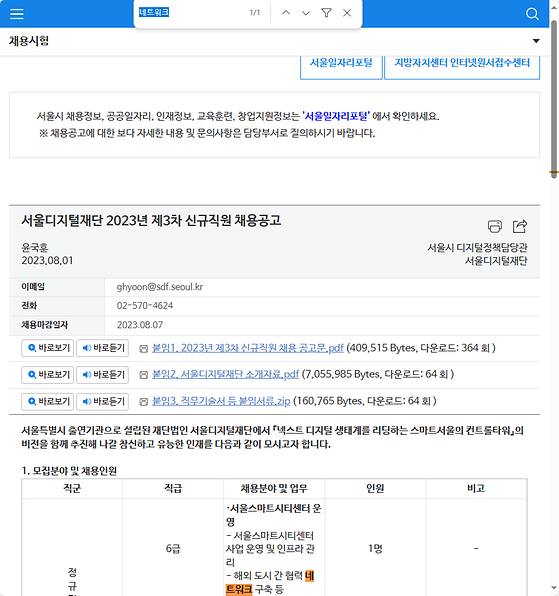Click 바로보기 for 붙임3 zip file
Viewport: 559px width, 596px height.
pyautogui.click(x=48, y=401)
